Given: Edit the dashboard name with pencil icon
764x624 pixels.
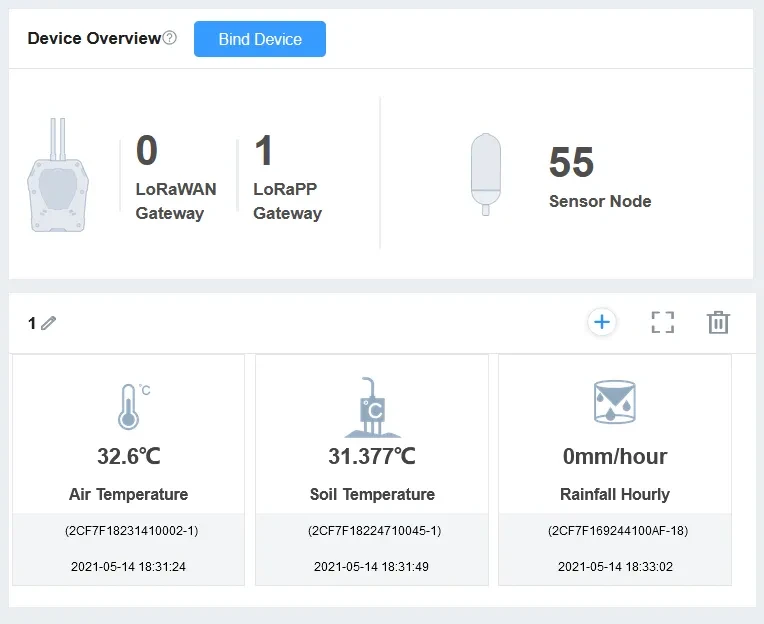Looking at the screenshot, I should pyautogui.click(x=49, y=323).
